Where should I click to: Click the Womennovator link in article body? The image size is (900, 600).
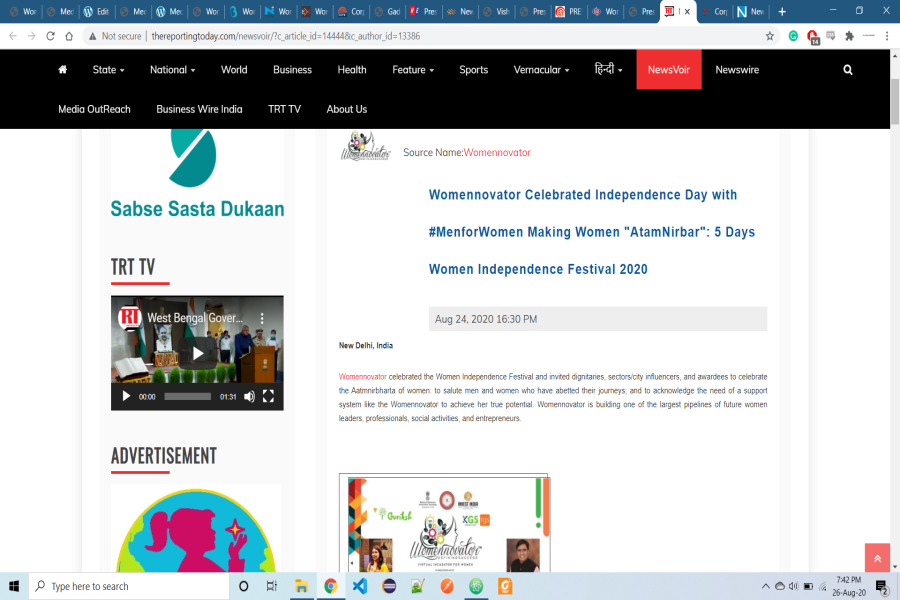point(363,377)
